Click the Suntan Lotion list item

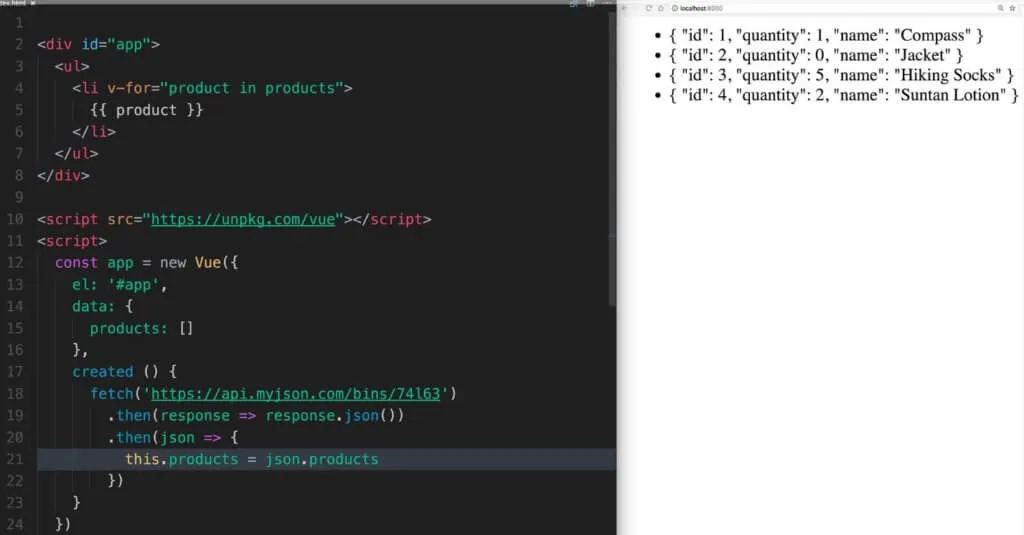pos(844,95)
